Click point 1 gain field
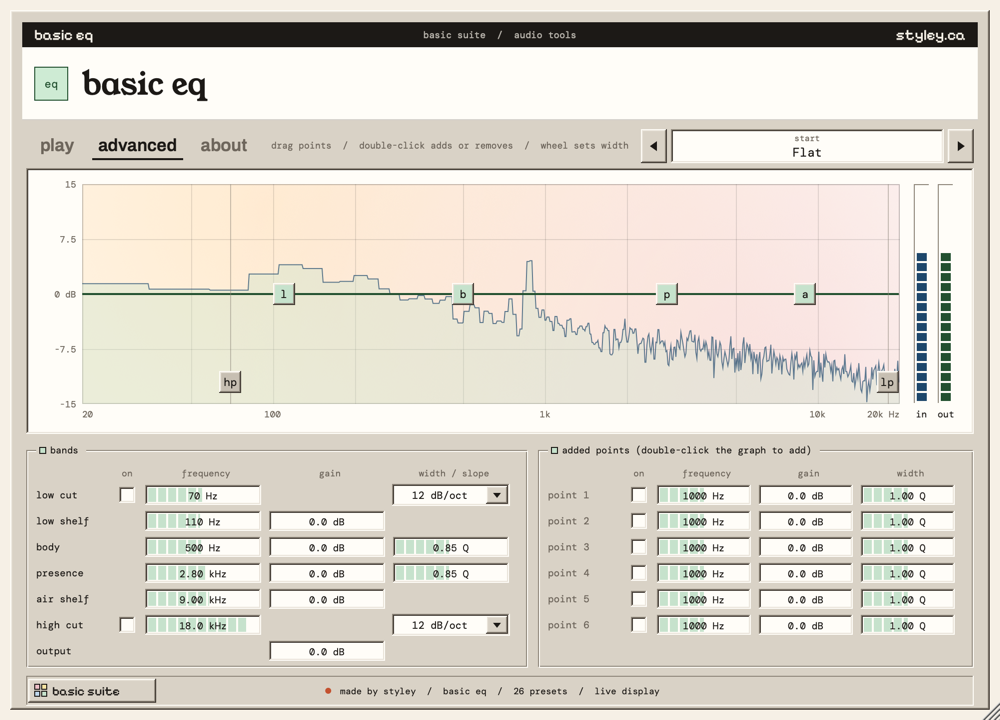The height and width of the screenshot is (720, 1000). [x=805, y=496]
